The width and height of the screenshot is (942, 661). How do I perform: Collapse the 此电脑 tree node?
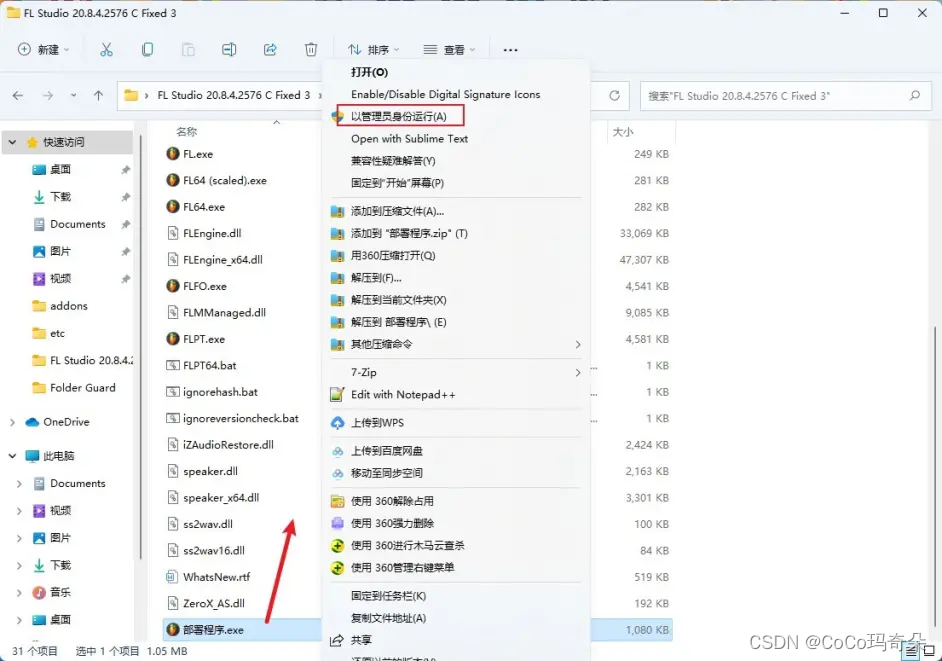point(12,456)
